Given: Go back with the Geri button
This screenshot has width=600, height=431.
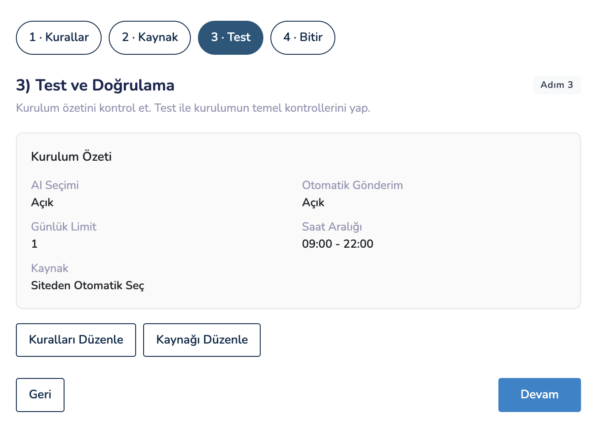Looking at the screenshot, I should click(x=40, y=395).
